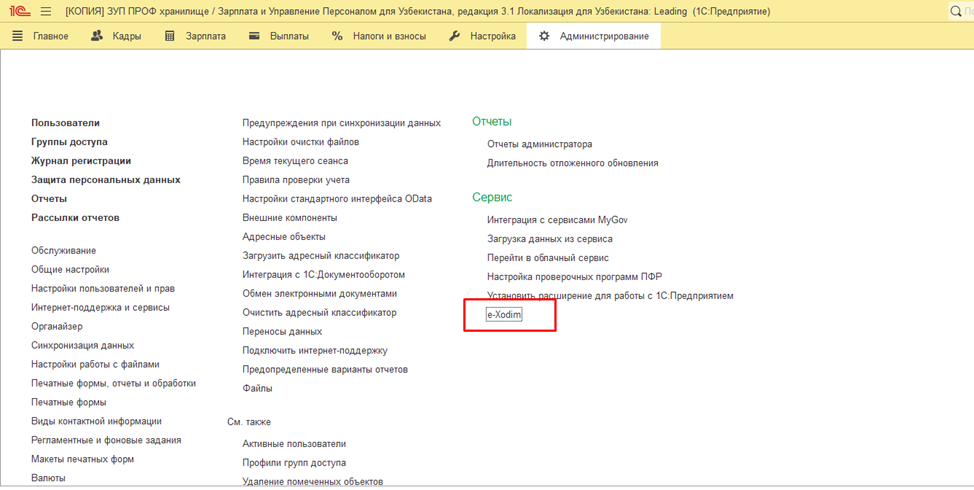Screen dimensions: 974x490
Task: Open Настройка проверочных программ ПФР
Action: tap(574, 277)
